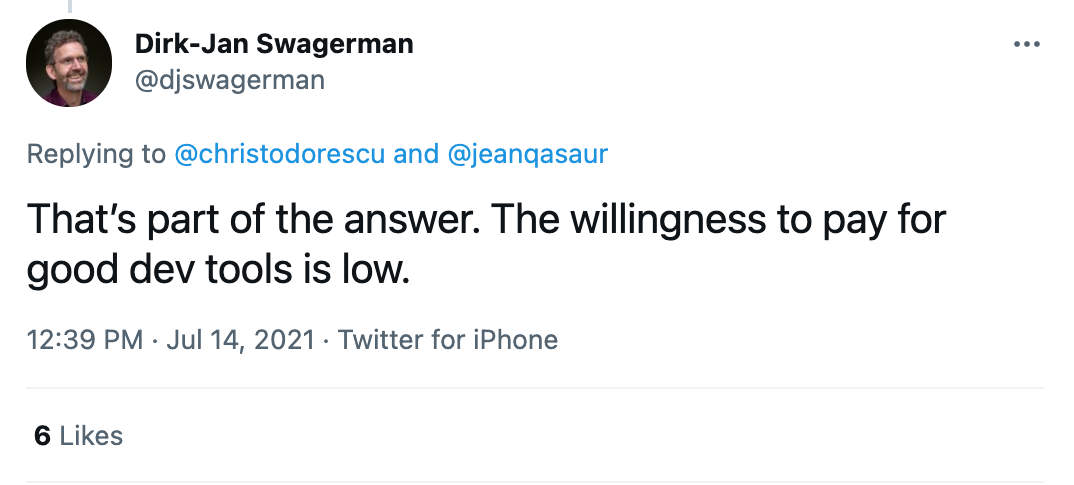Click the divider line above Likes
This screenshot has width=1074, height=485.
(x=535, y=388)
